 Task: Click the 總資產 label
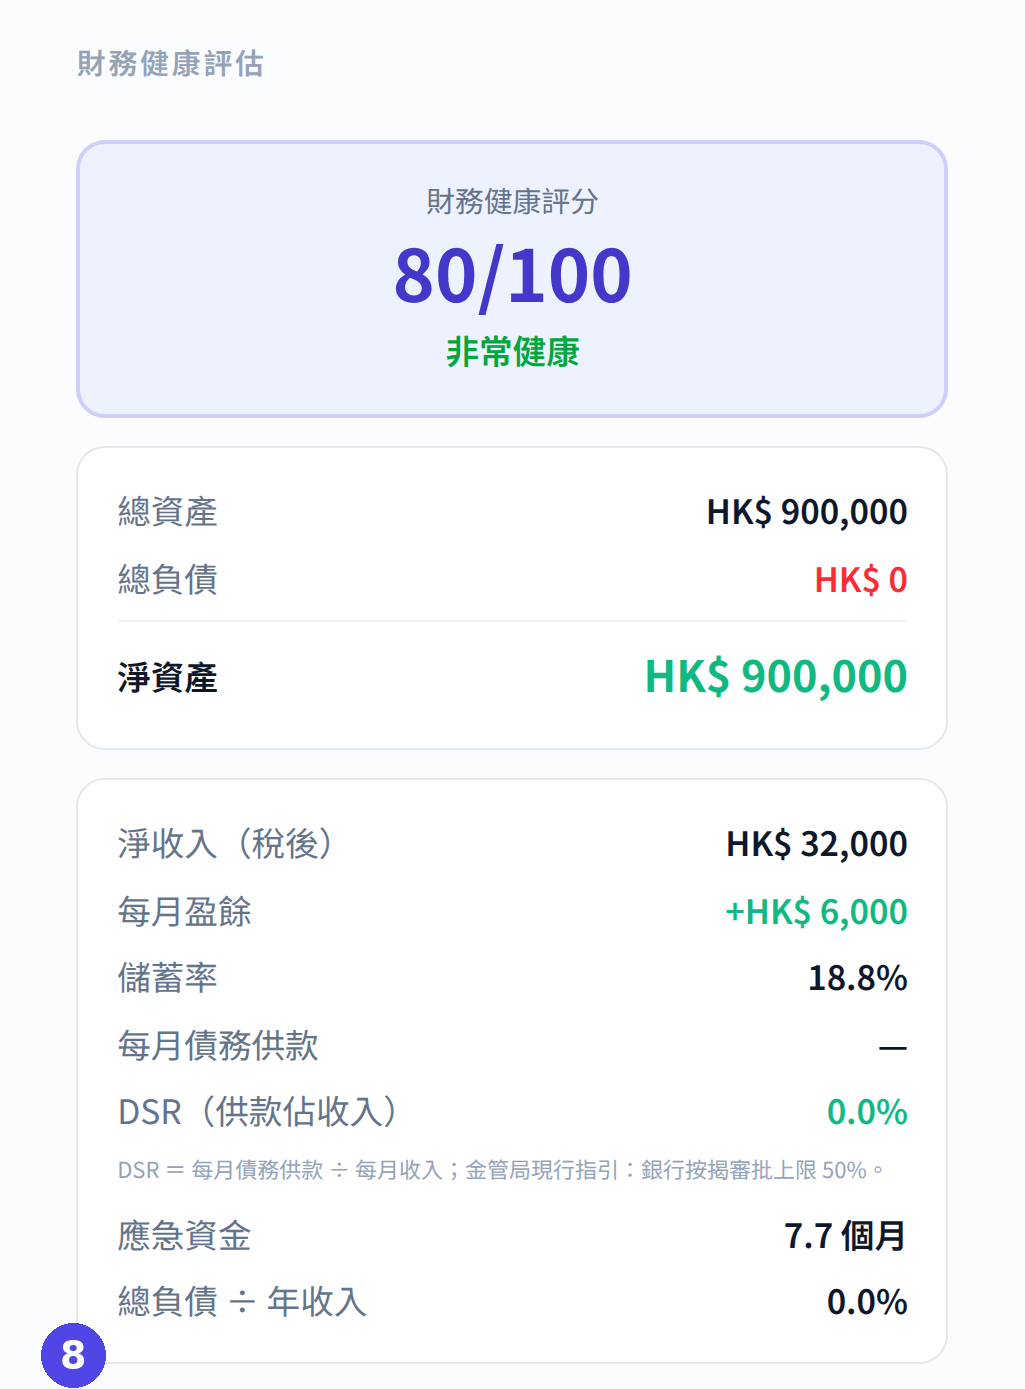[167, 512]
